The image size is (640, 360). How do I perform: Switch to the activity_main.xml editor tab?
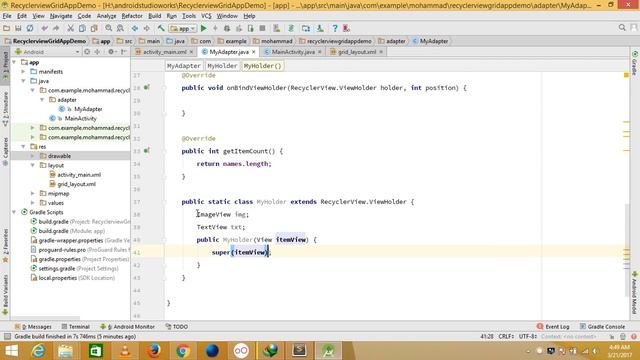[x=164, y=52]
